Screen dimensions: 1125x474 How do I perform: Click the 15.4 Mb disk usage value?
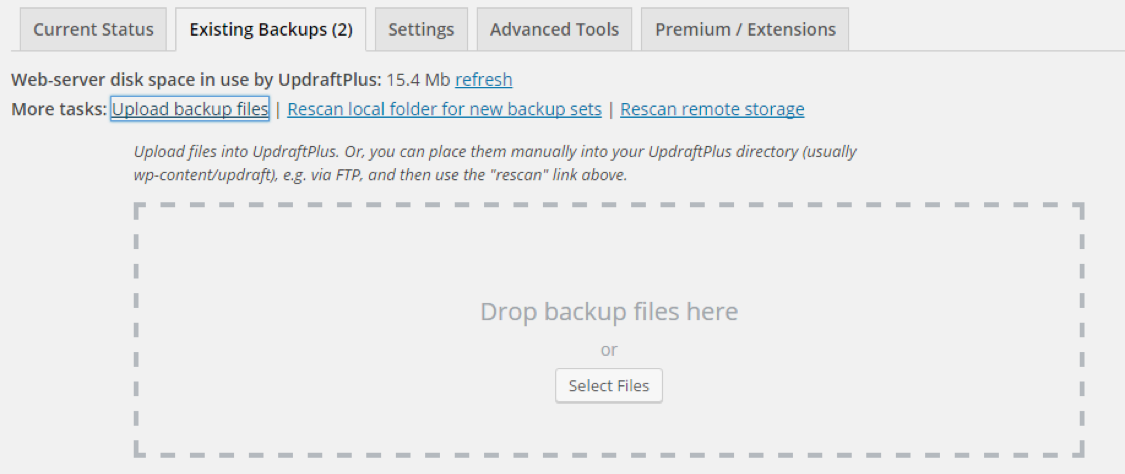click(x=418, y=79)
